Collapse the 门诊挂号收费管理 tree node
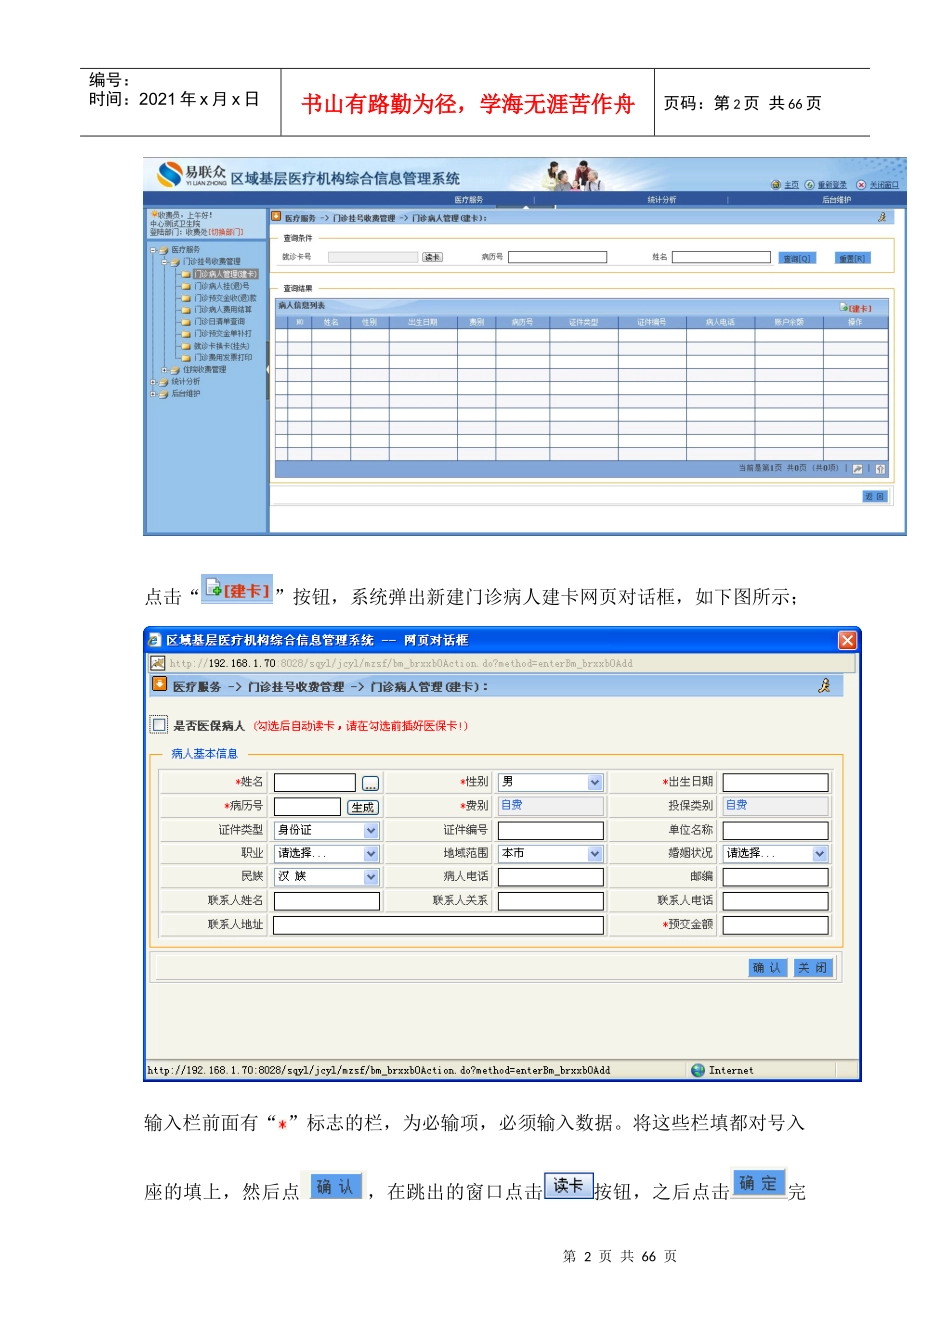950x1344 pixels. pyautogui.click(x=164, y=262)
